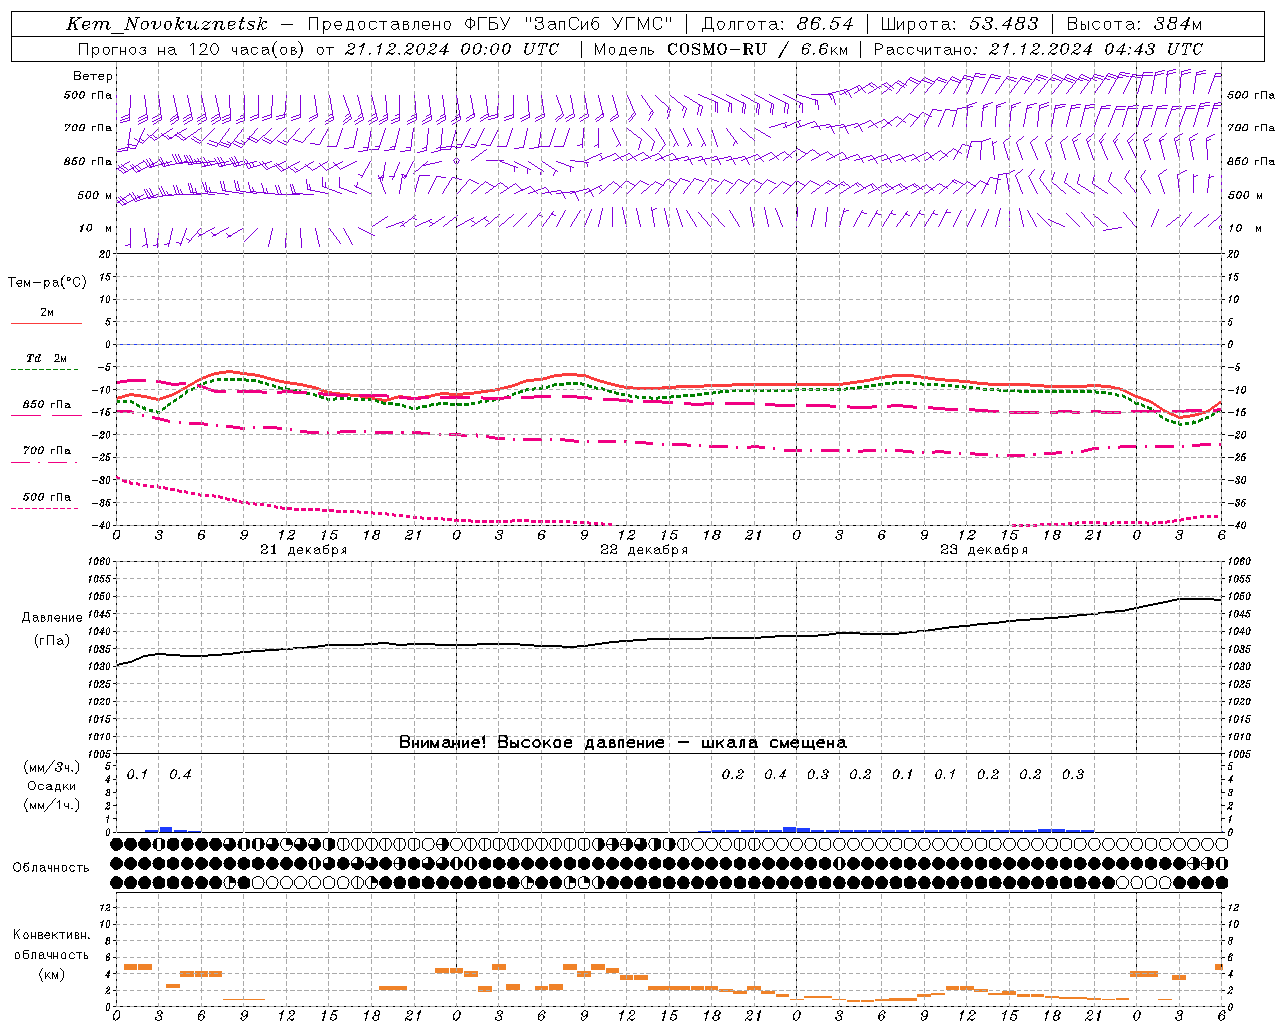Click the (мм/1ч.) precipitation unit label
The image size is (1280, 1024).
click(52, 805)
